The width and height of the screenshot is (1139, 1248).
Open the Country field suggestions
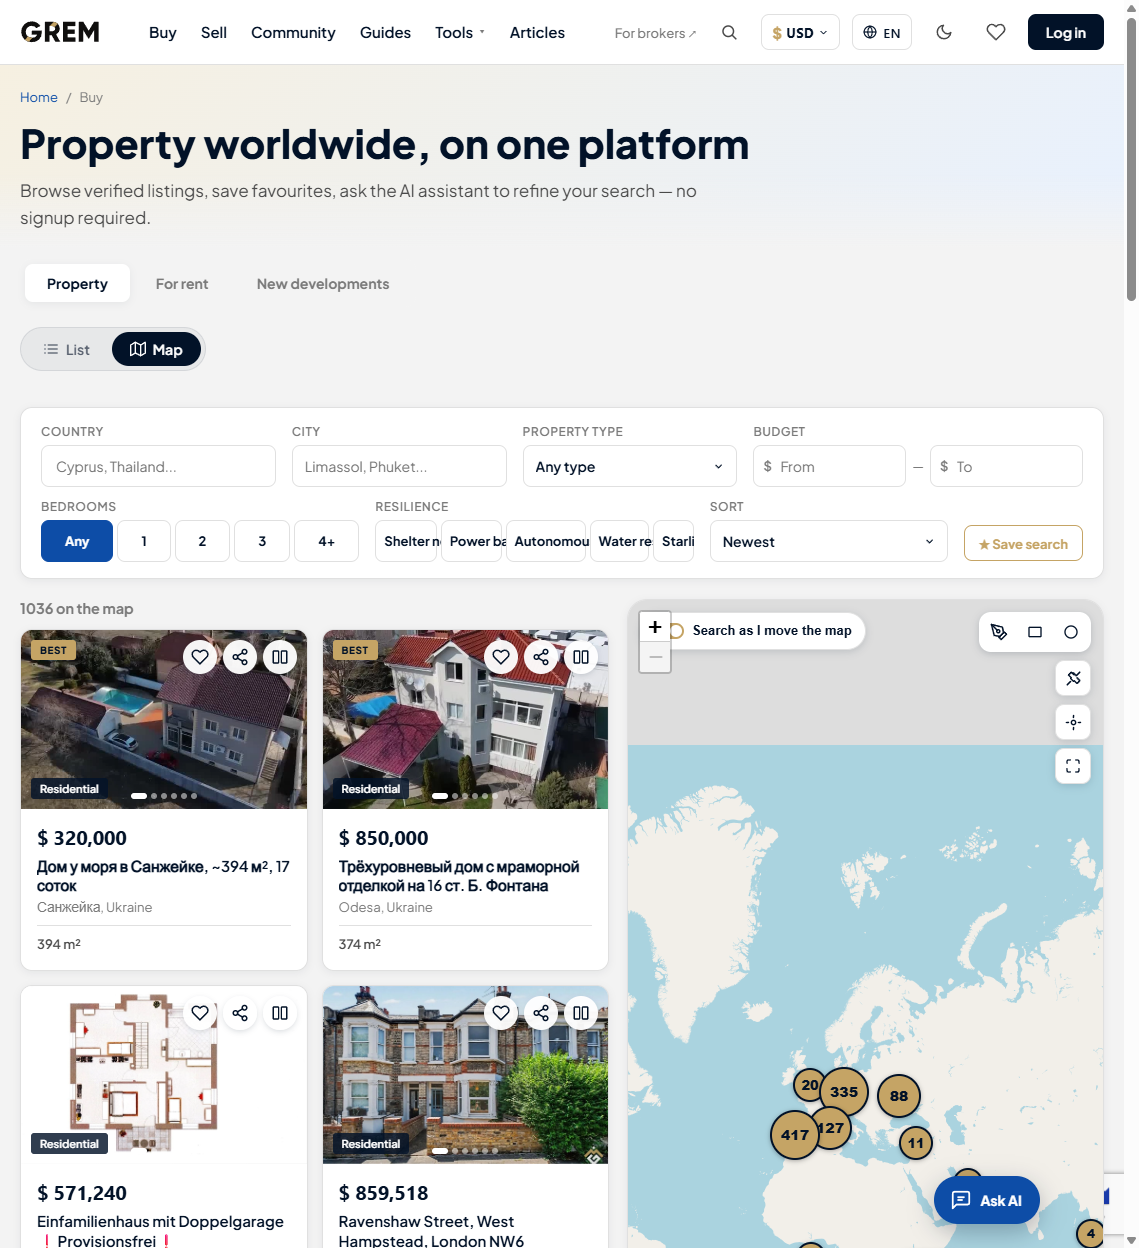click(158, 466)
